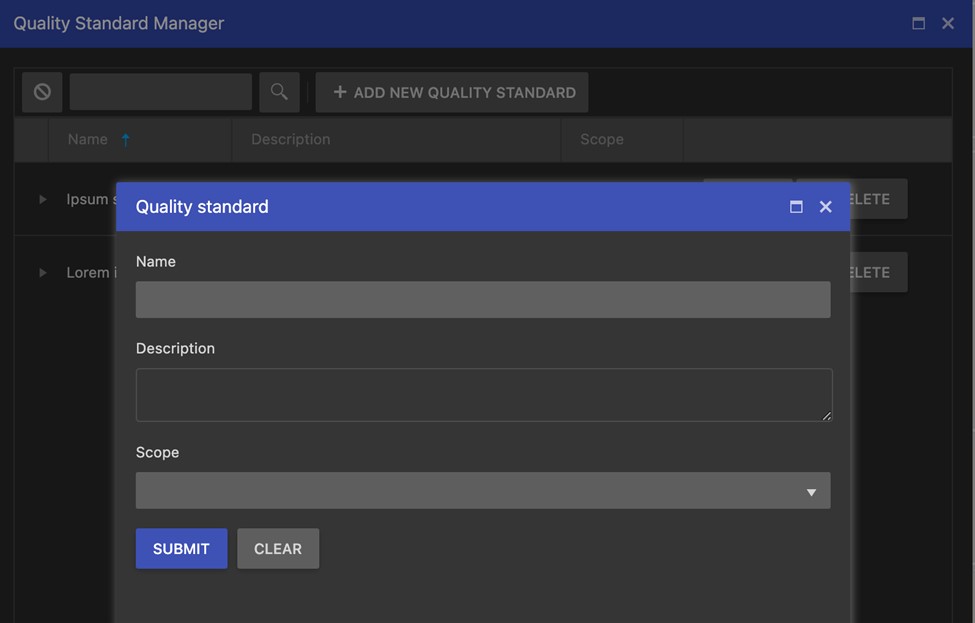This screenshot has width=975, height=623.
Task: Sort the table by Name column
Action: [88, 140]
